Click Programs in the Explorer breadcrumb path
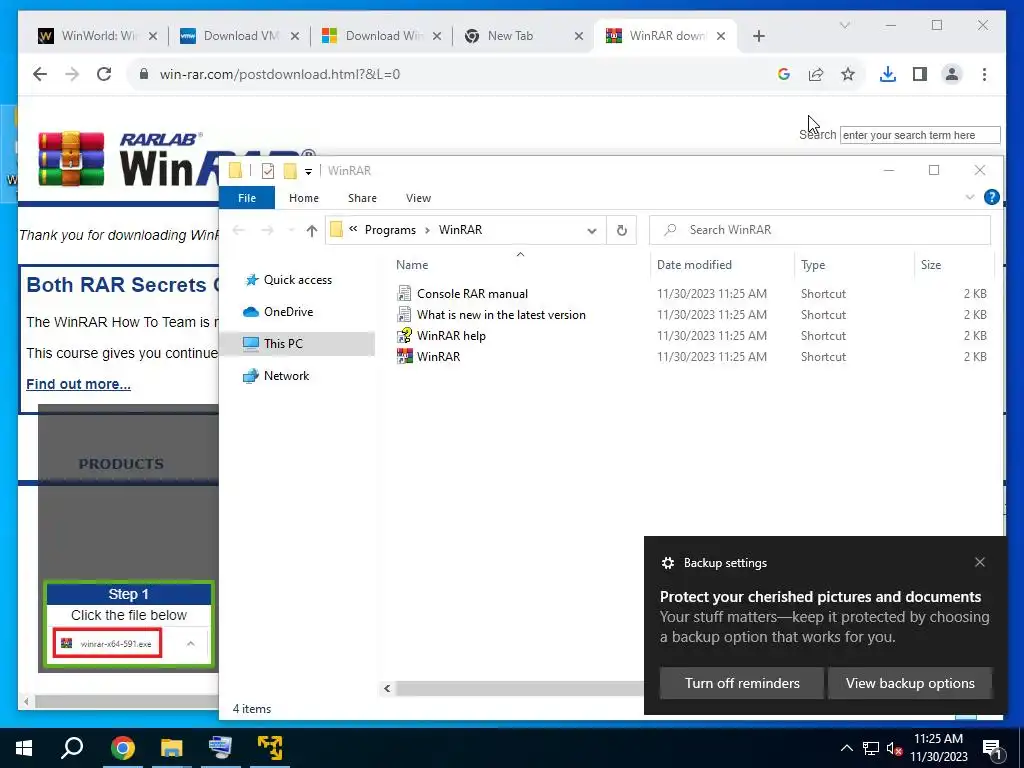This screenshot has height=768, width=1024. [x=390, y=230]
